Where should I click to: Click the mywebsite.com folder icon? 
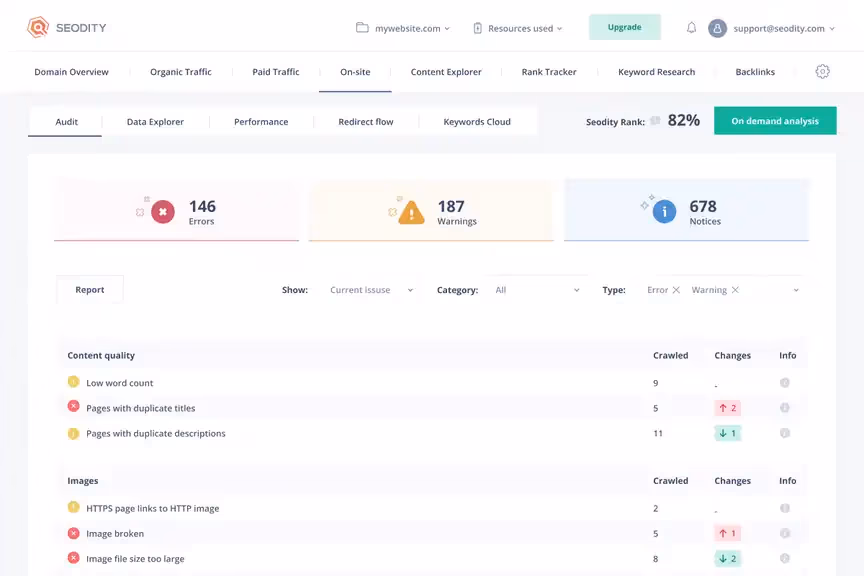[362, 28]
